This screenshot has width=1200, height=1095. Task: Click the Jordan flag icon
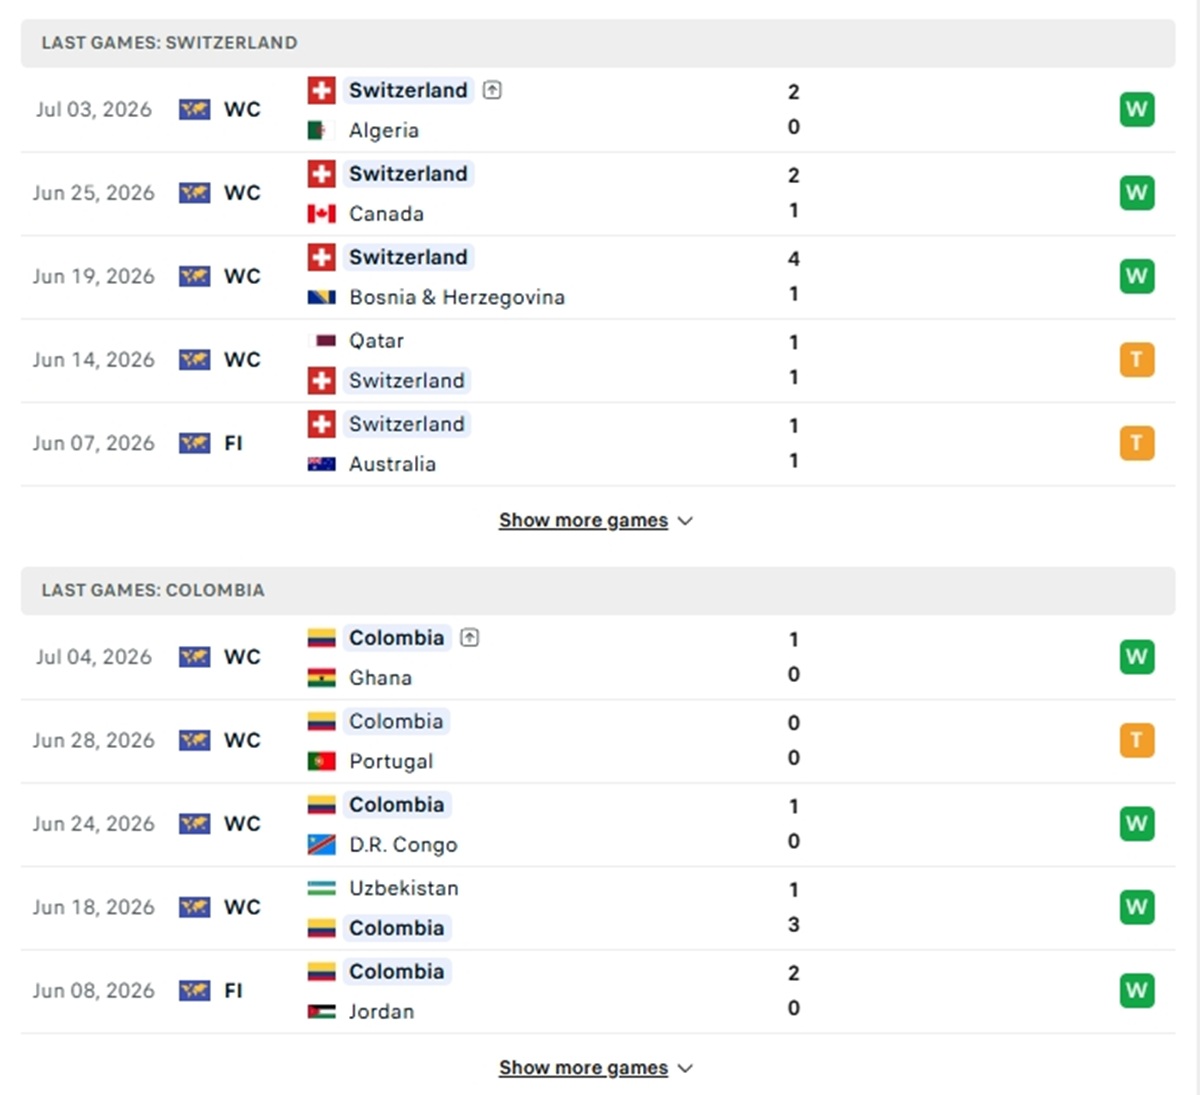pyautogui.click(x=321, y=1011)
